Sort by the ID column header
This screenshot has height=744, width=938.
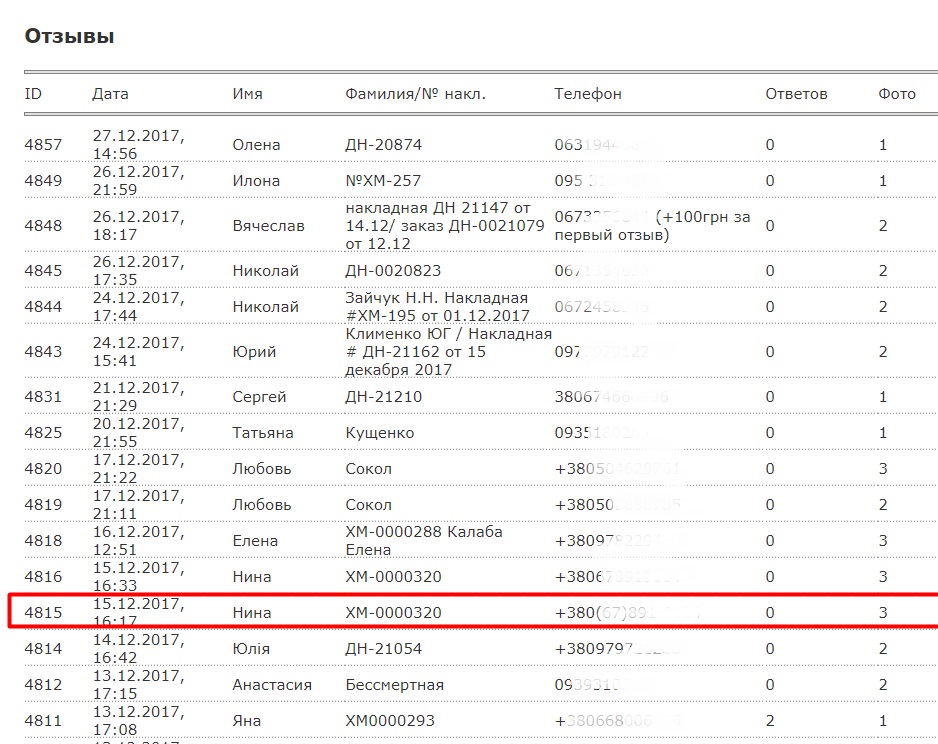[33, 94]
